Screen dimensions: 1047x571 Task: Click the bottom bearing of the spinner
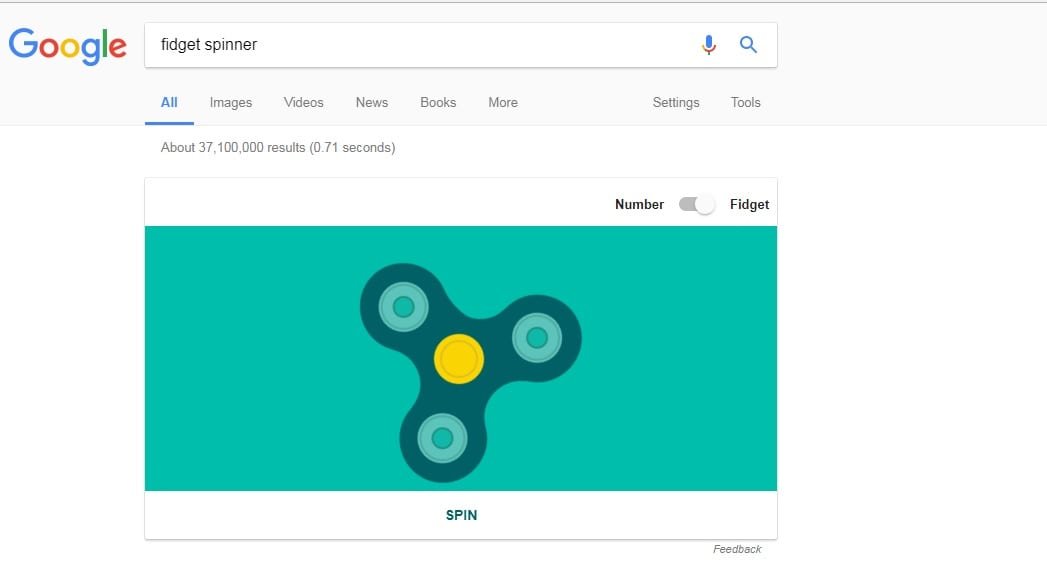[x=442, y=438]
